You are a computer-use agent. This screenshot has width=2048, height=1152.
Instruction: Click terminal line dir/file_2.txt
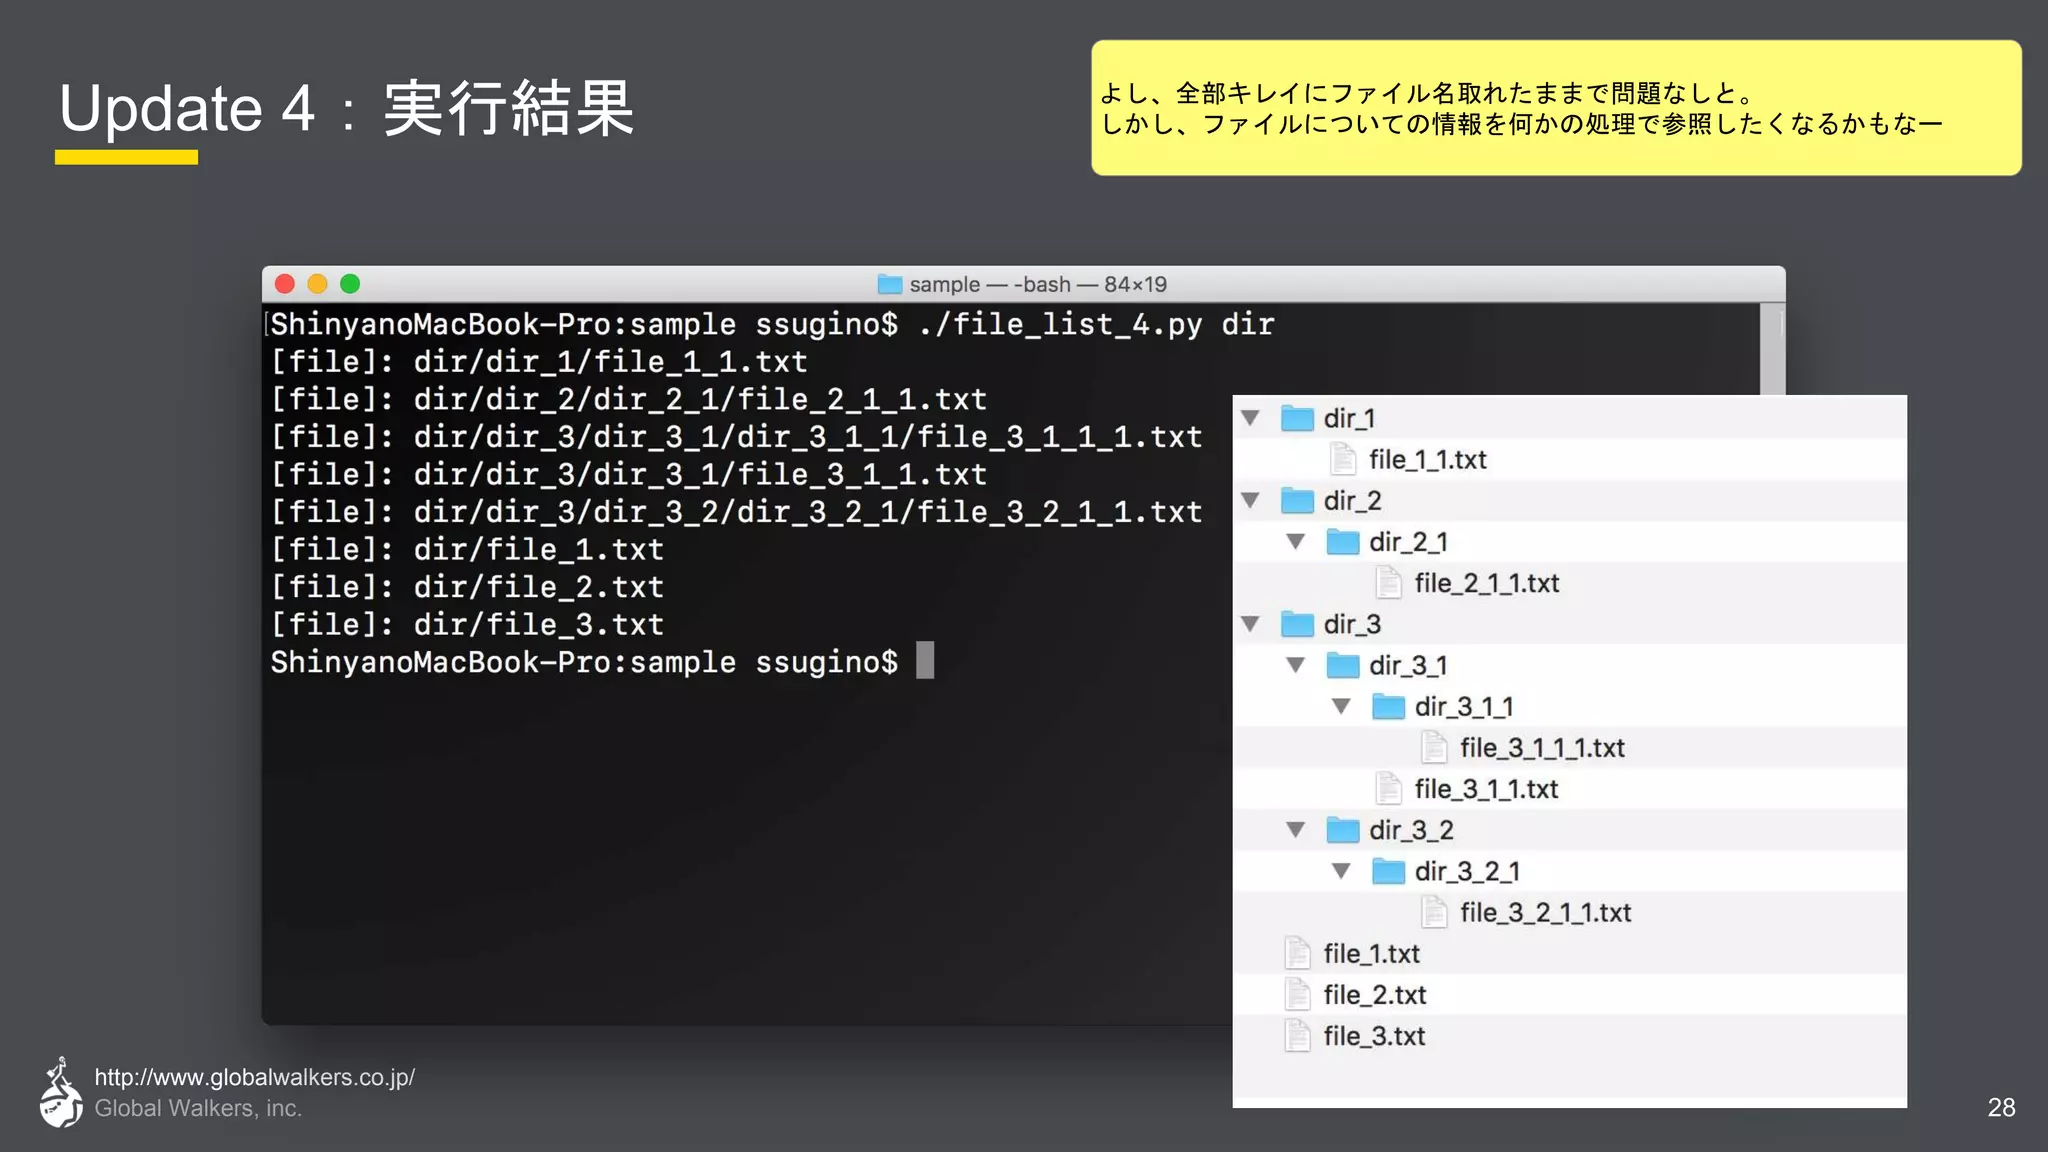[x=468, y=586]
